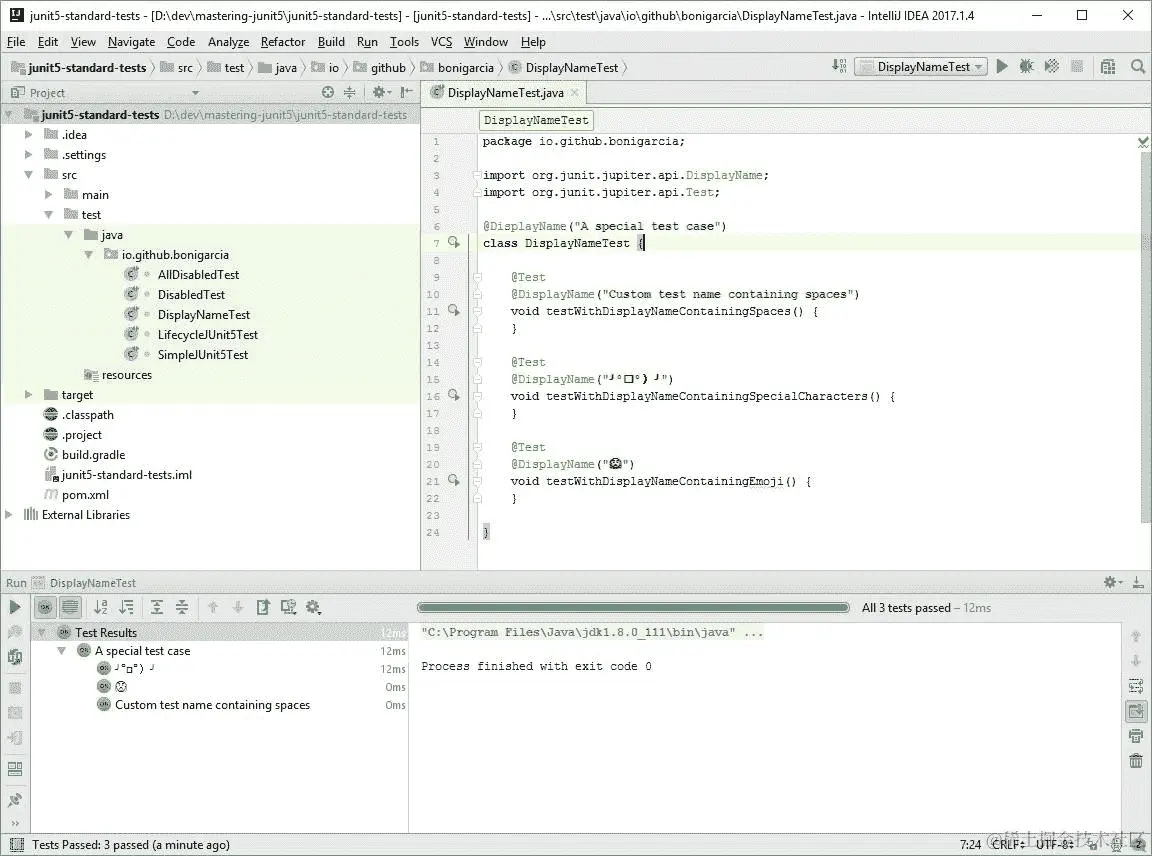Toggle auto-test rerun icon in Run sidebar
Image resolution: width=1152 pixels, height=856 pixels.
15,656
